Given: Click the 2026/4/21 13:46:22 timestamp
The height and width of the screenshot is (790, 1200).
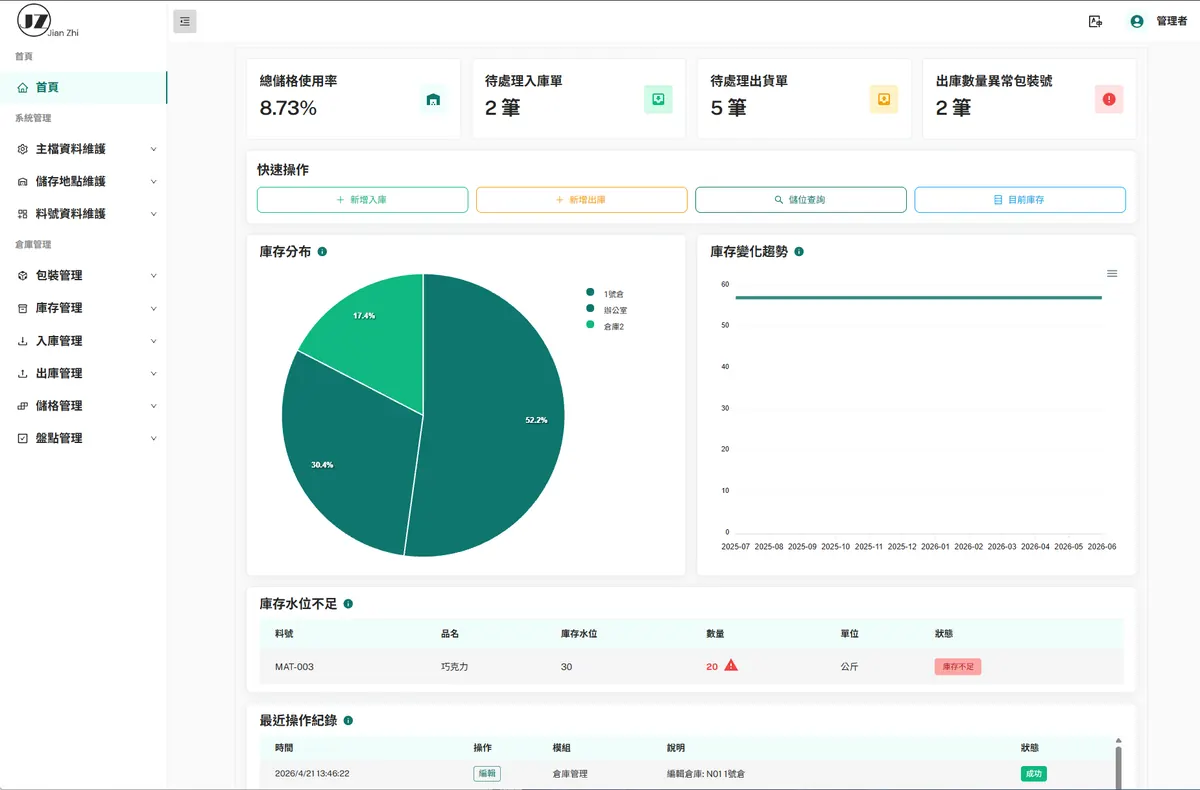Looking at the screenshot, I should (x=312, y=773).
